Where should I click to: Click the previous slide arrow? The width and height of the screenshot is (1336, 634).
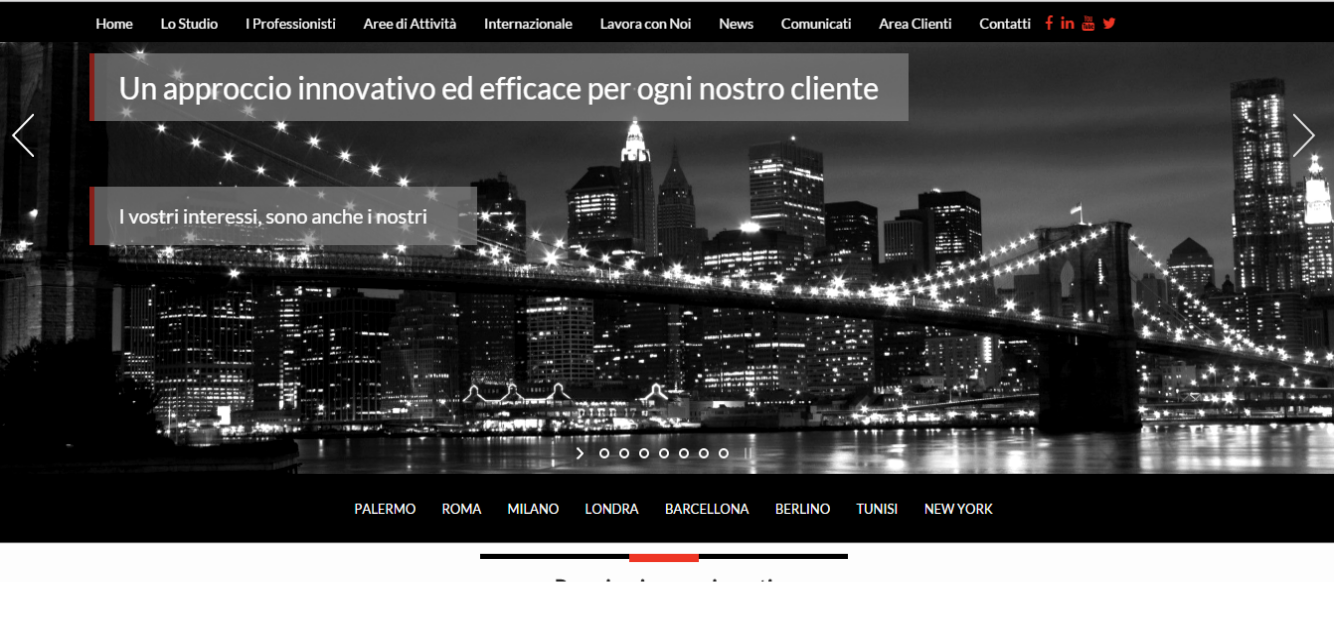[23, 135]
